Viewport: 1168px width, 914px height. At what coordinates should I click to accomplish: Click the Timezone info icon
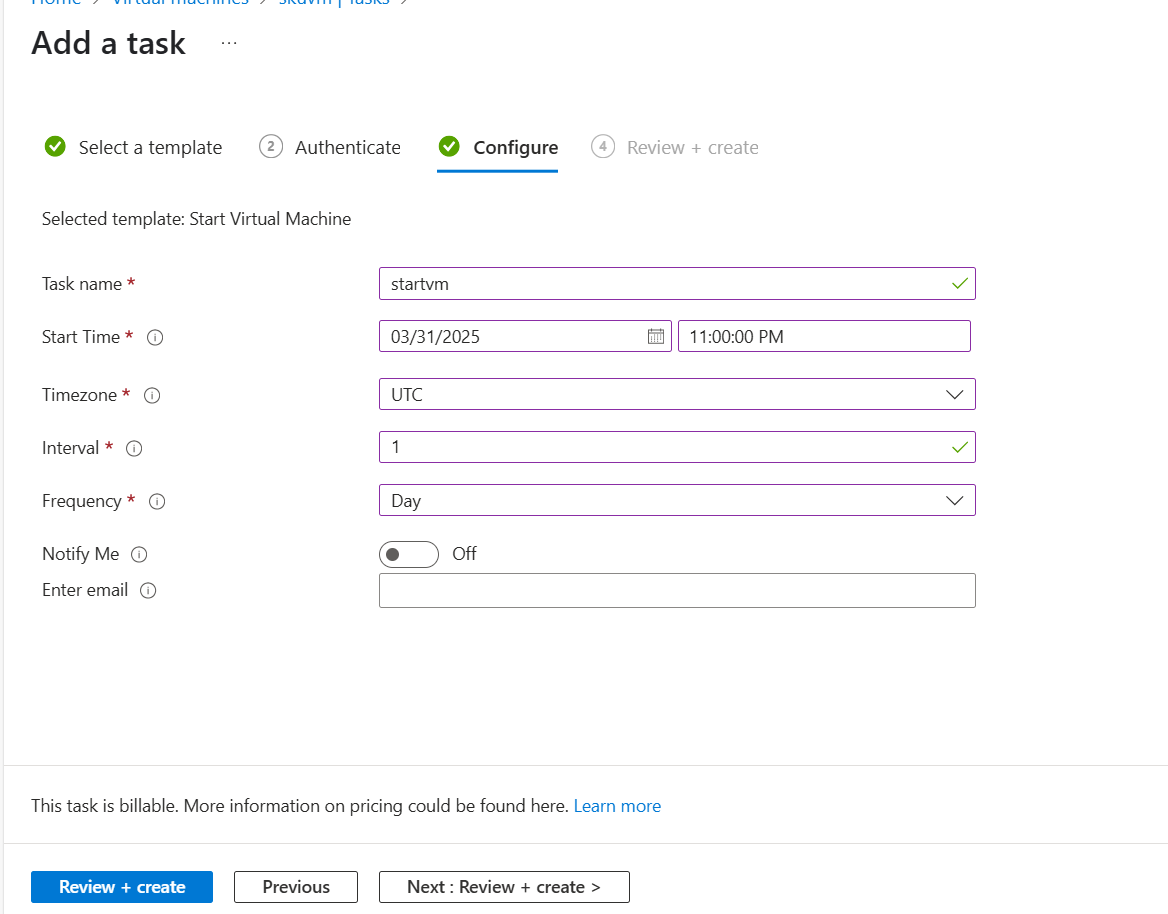(152, 395)
